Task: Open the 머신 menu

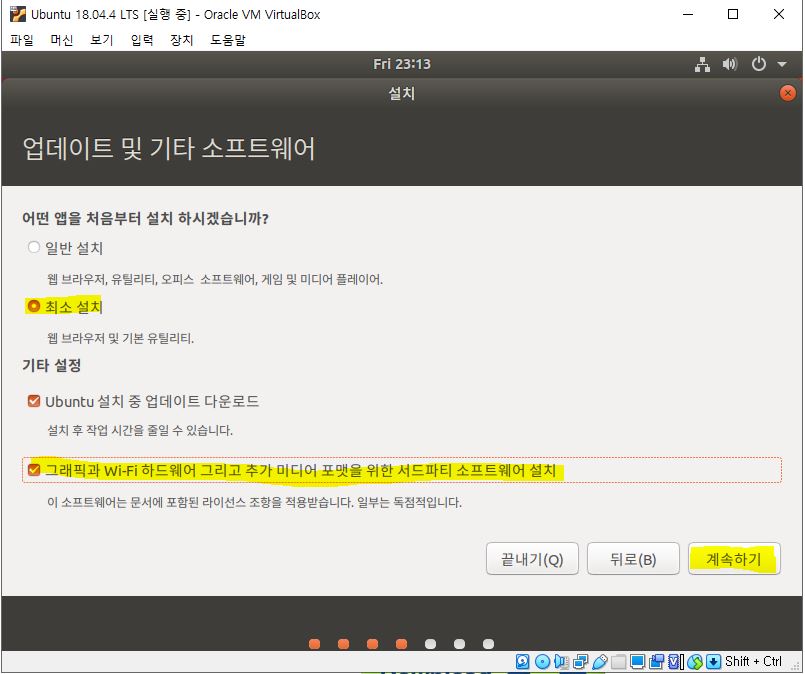Action: [x=62, y=40]
